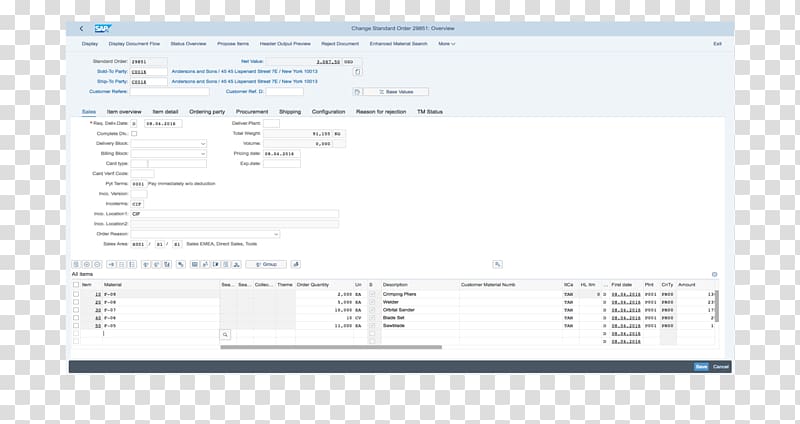The height and width of the screenshot is (424, 800).
Task: Click the deselect-all rows icon in the item toolbar
Action: pyautogui.click(x=132, y=264)
